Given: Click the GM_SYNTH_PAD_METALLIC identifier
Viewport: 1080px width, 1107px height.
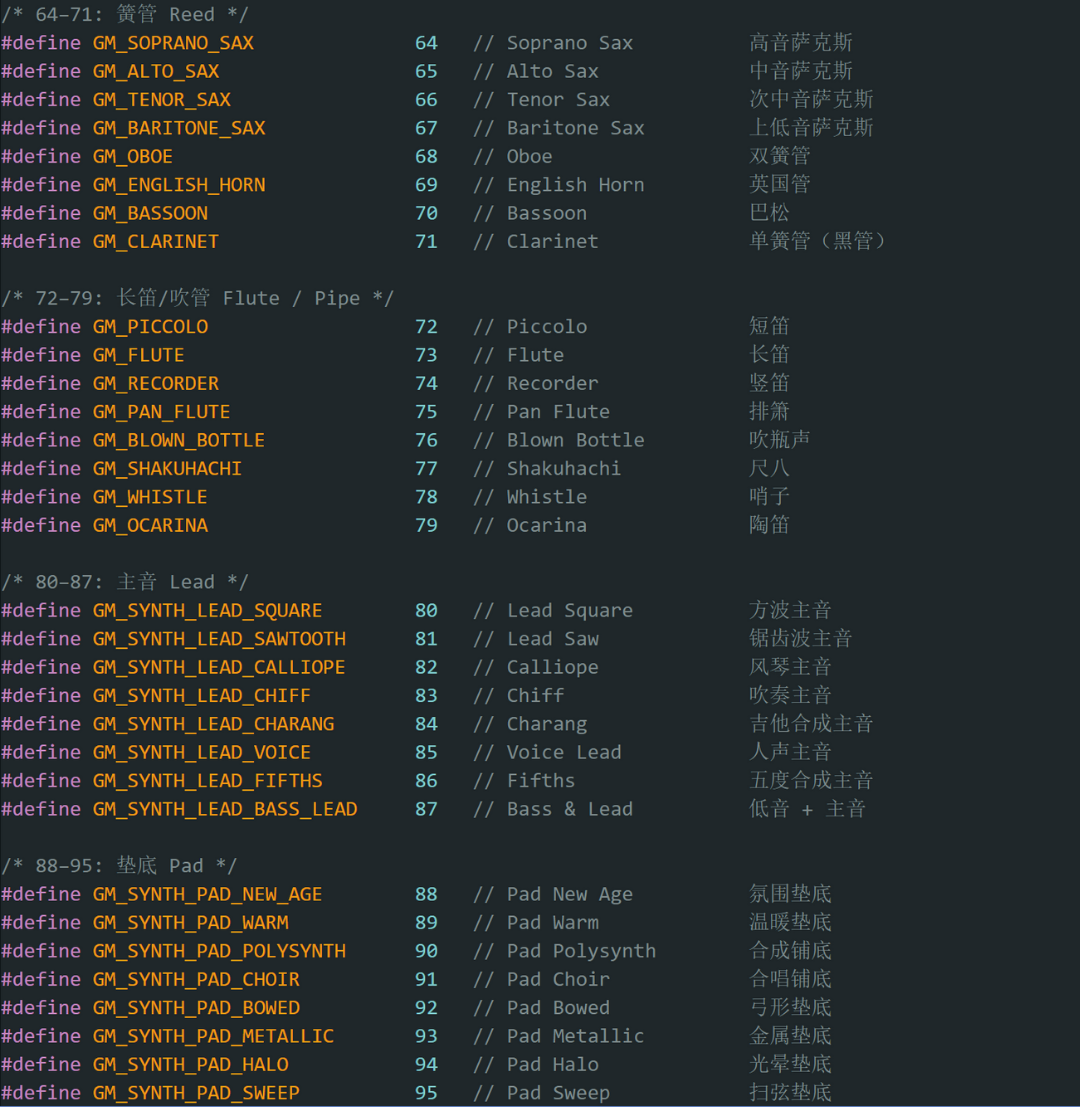Looking at the screenshot, I should point(213,1036).
